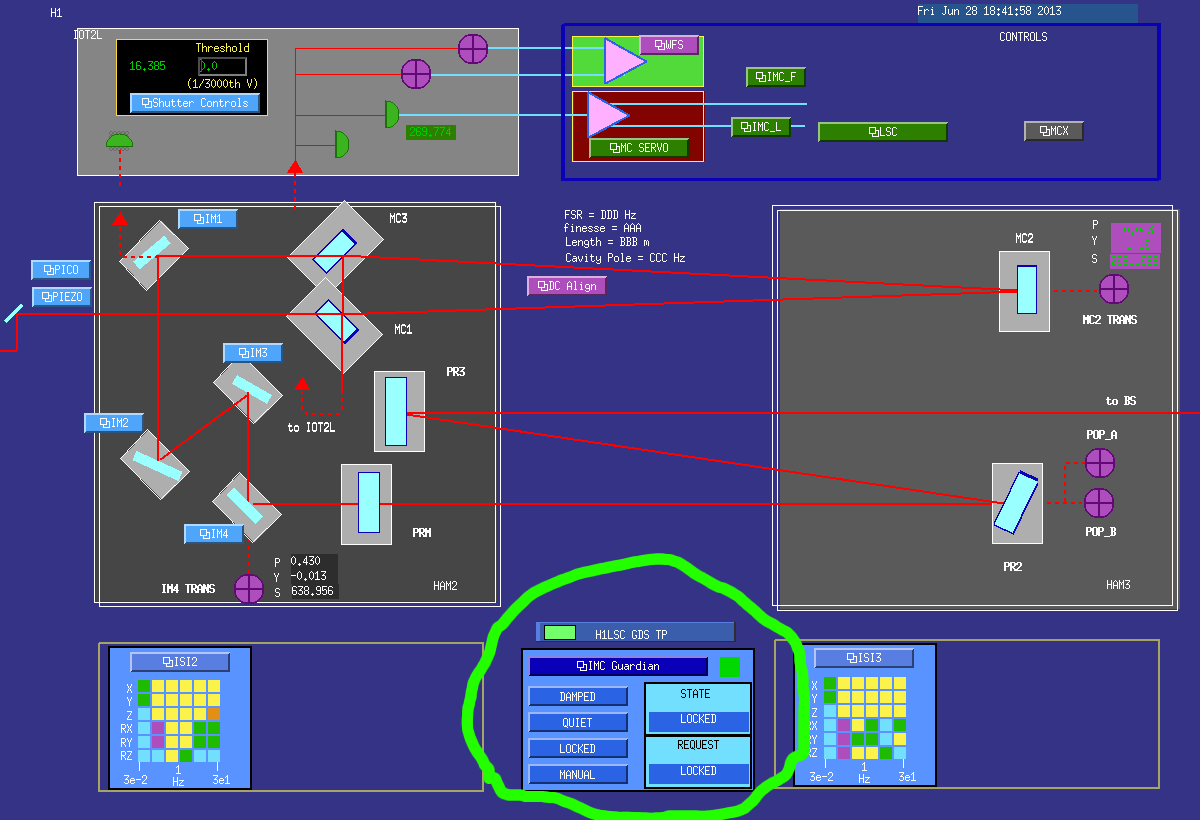Click the POP_A photodiode icon

click(x=1099, y=463)
